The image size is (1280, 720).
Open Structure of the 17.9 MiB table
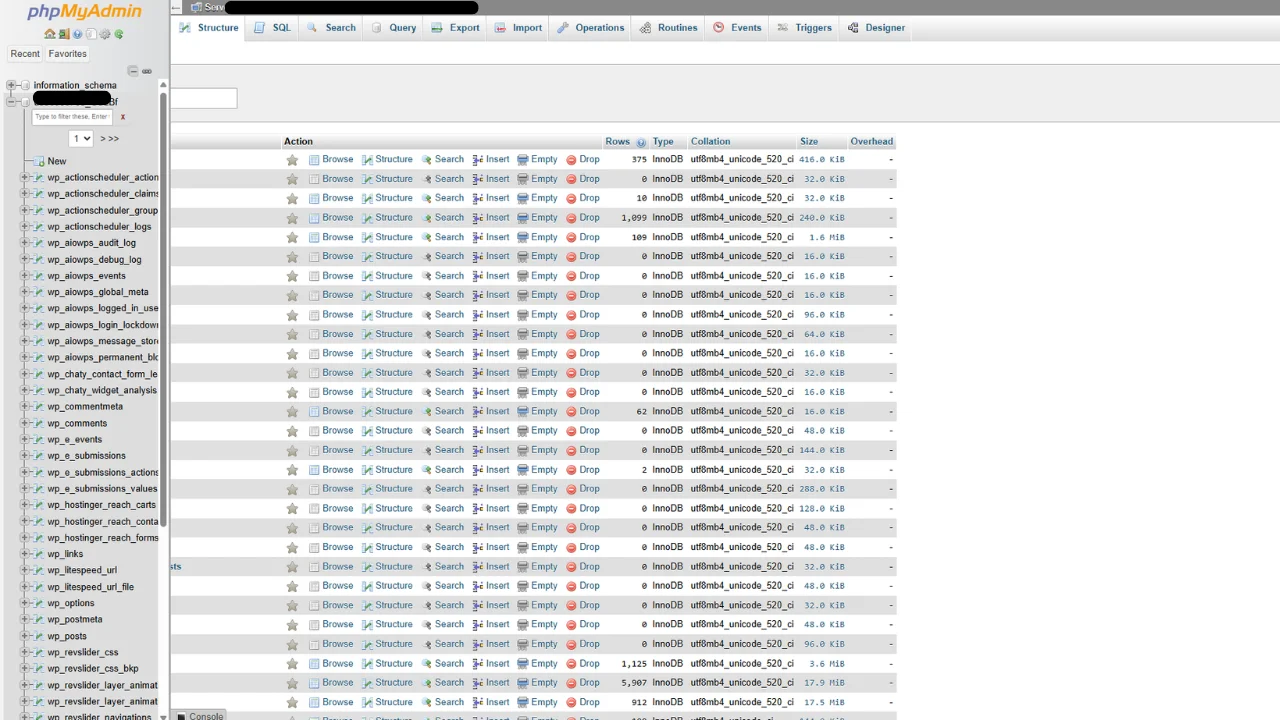[x=387, y=683]
